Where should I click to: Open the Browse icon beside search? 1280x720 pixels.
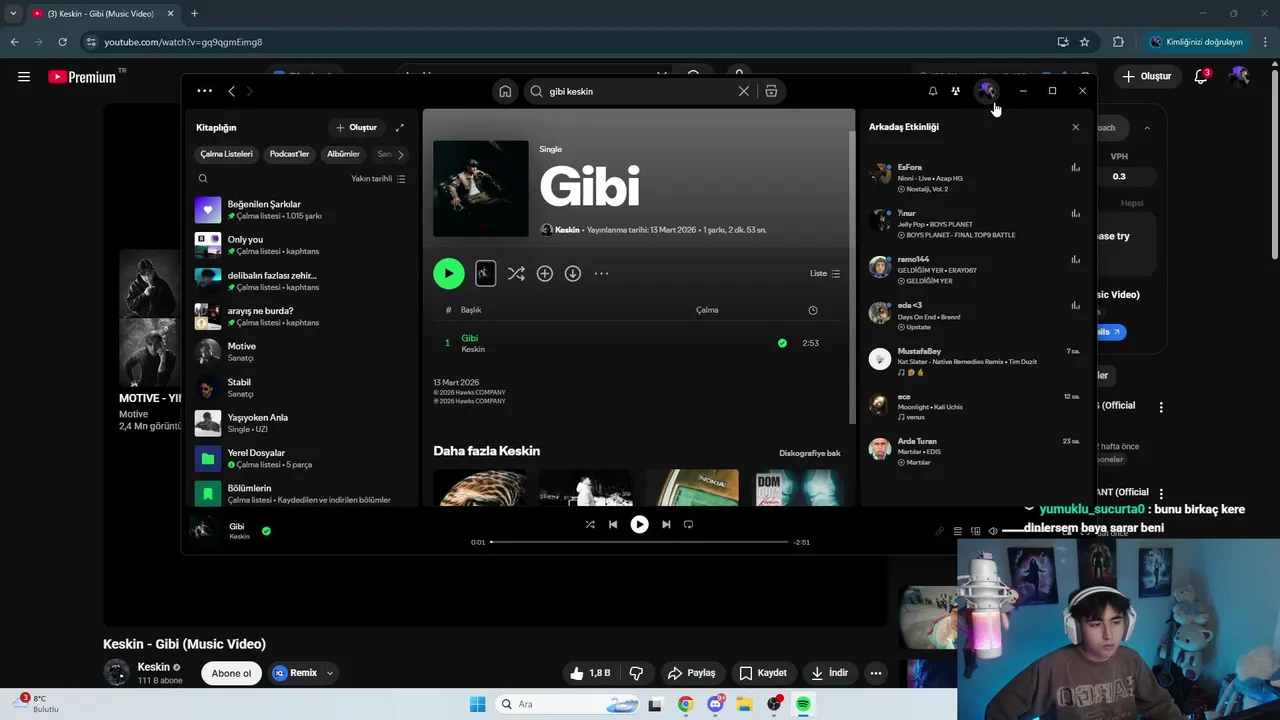(x=771, y=91)
